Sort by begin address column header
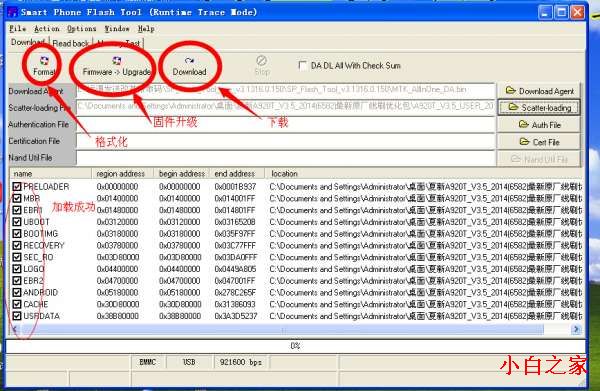The image size is (600, 391). [182, 174]
